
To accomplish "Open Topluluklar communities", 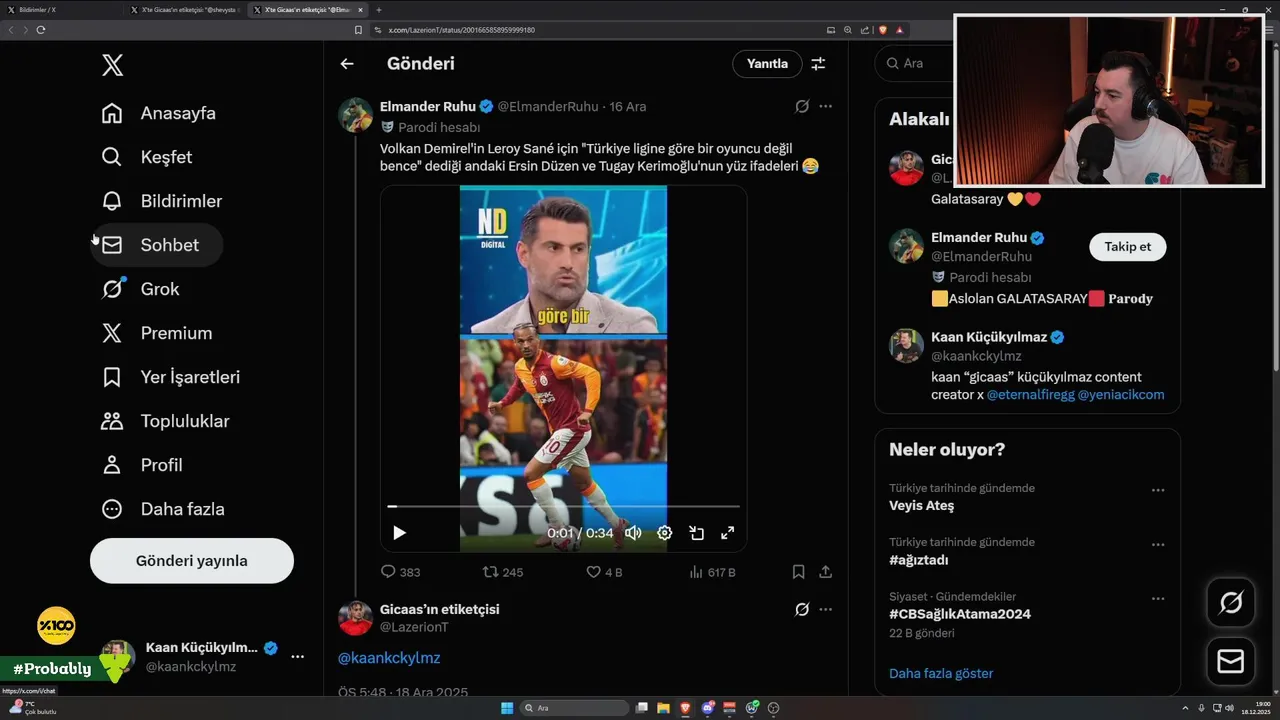I will pyautogui.click(x=166, y=421).
